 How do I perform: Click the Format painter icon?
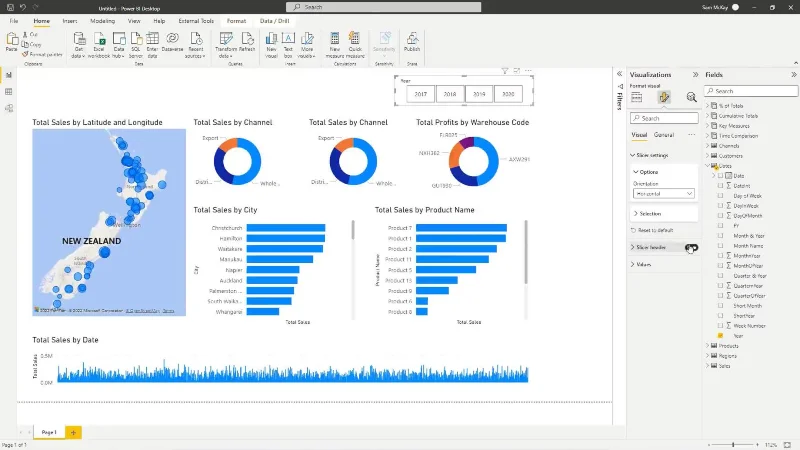click(x=42, y=54)
